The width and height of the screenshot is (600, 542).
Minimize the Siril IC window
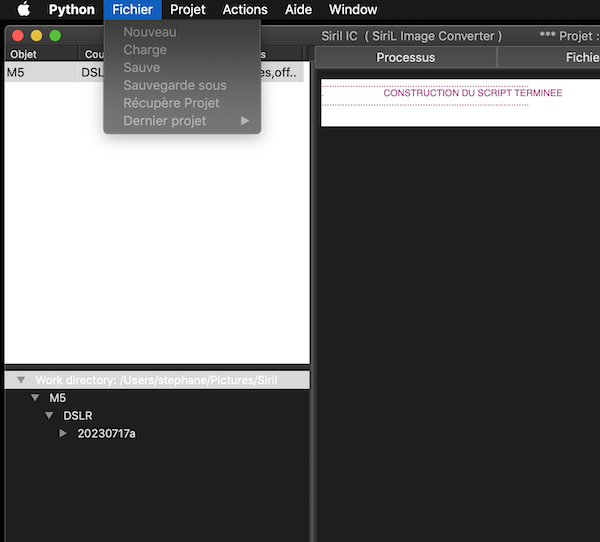click(x=36, y=36)
